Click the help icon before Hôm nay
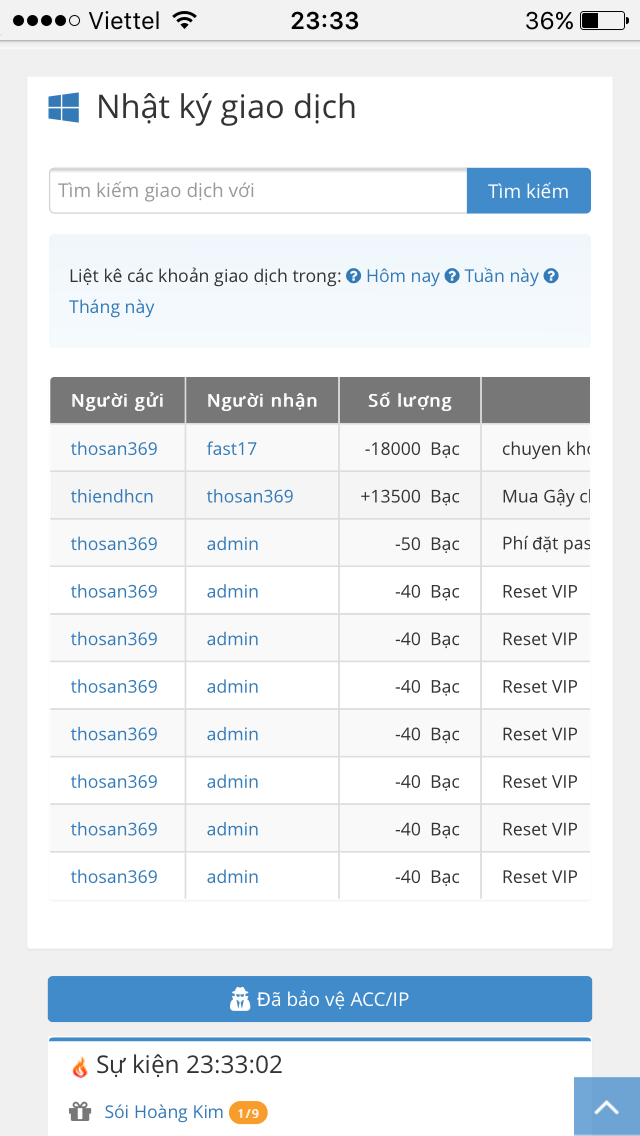Image resolution: width=640 pixels, height=1136 pixels. pyautogui.click(x=353, y=276)
